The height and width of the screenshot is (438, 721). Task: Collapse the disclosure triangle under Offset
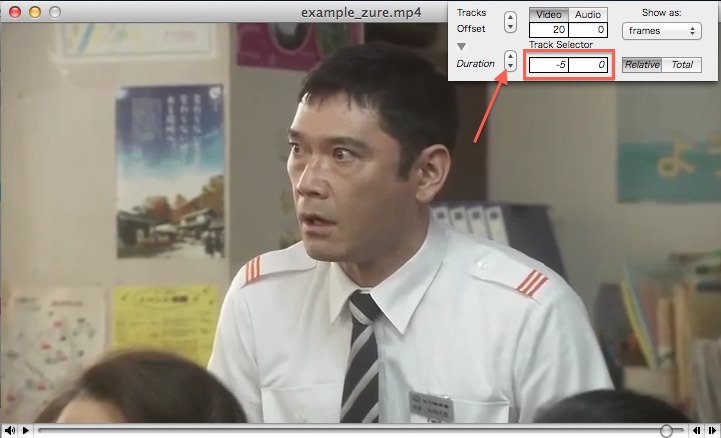pos(461,46)
